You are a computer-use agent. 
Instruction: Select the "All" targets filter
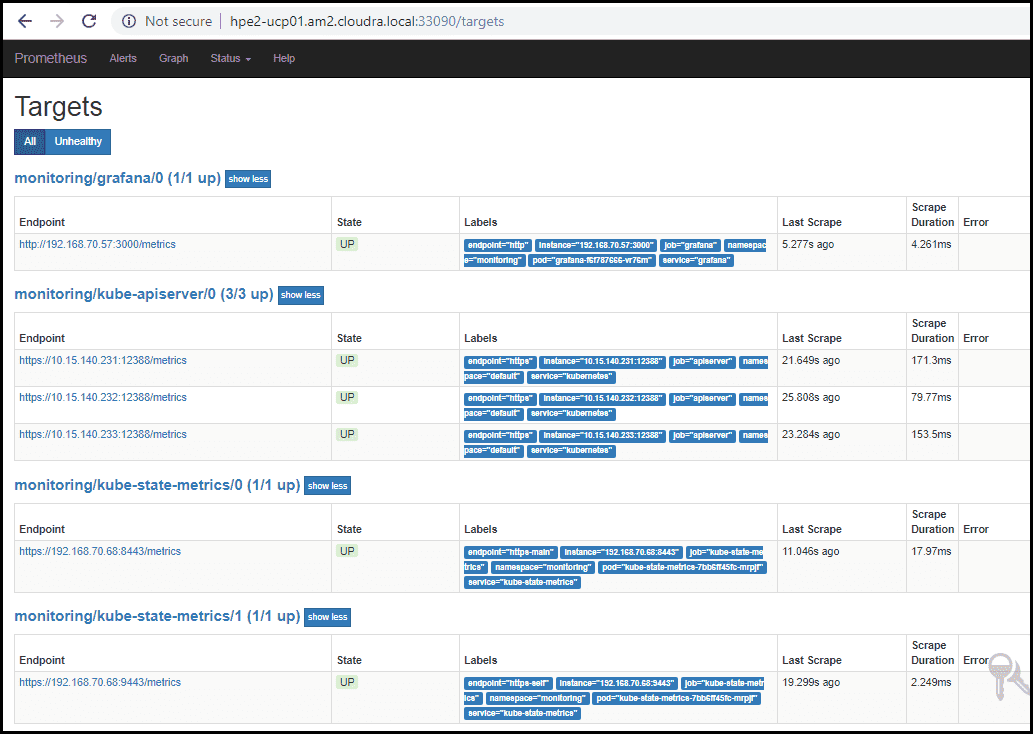(x=29, y=141)
